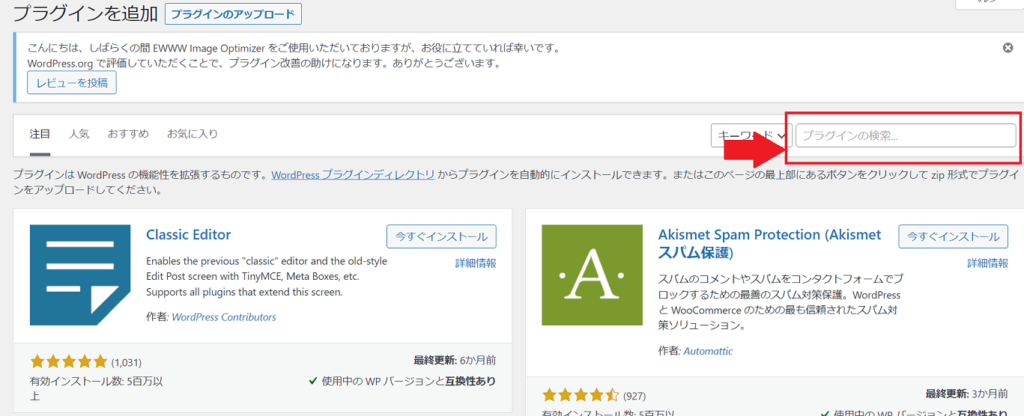This screenshot has width=1024, height=416.
Task: Click the Akismet star rating
Action: [580, 395]
